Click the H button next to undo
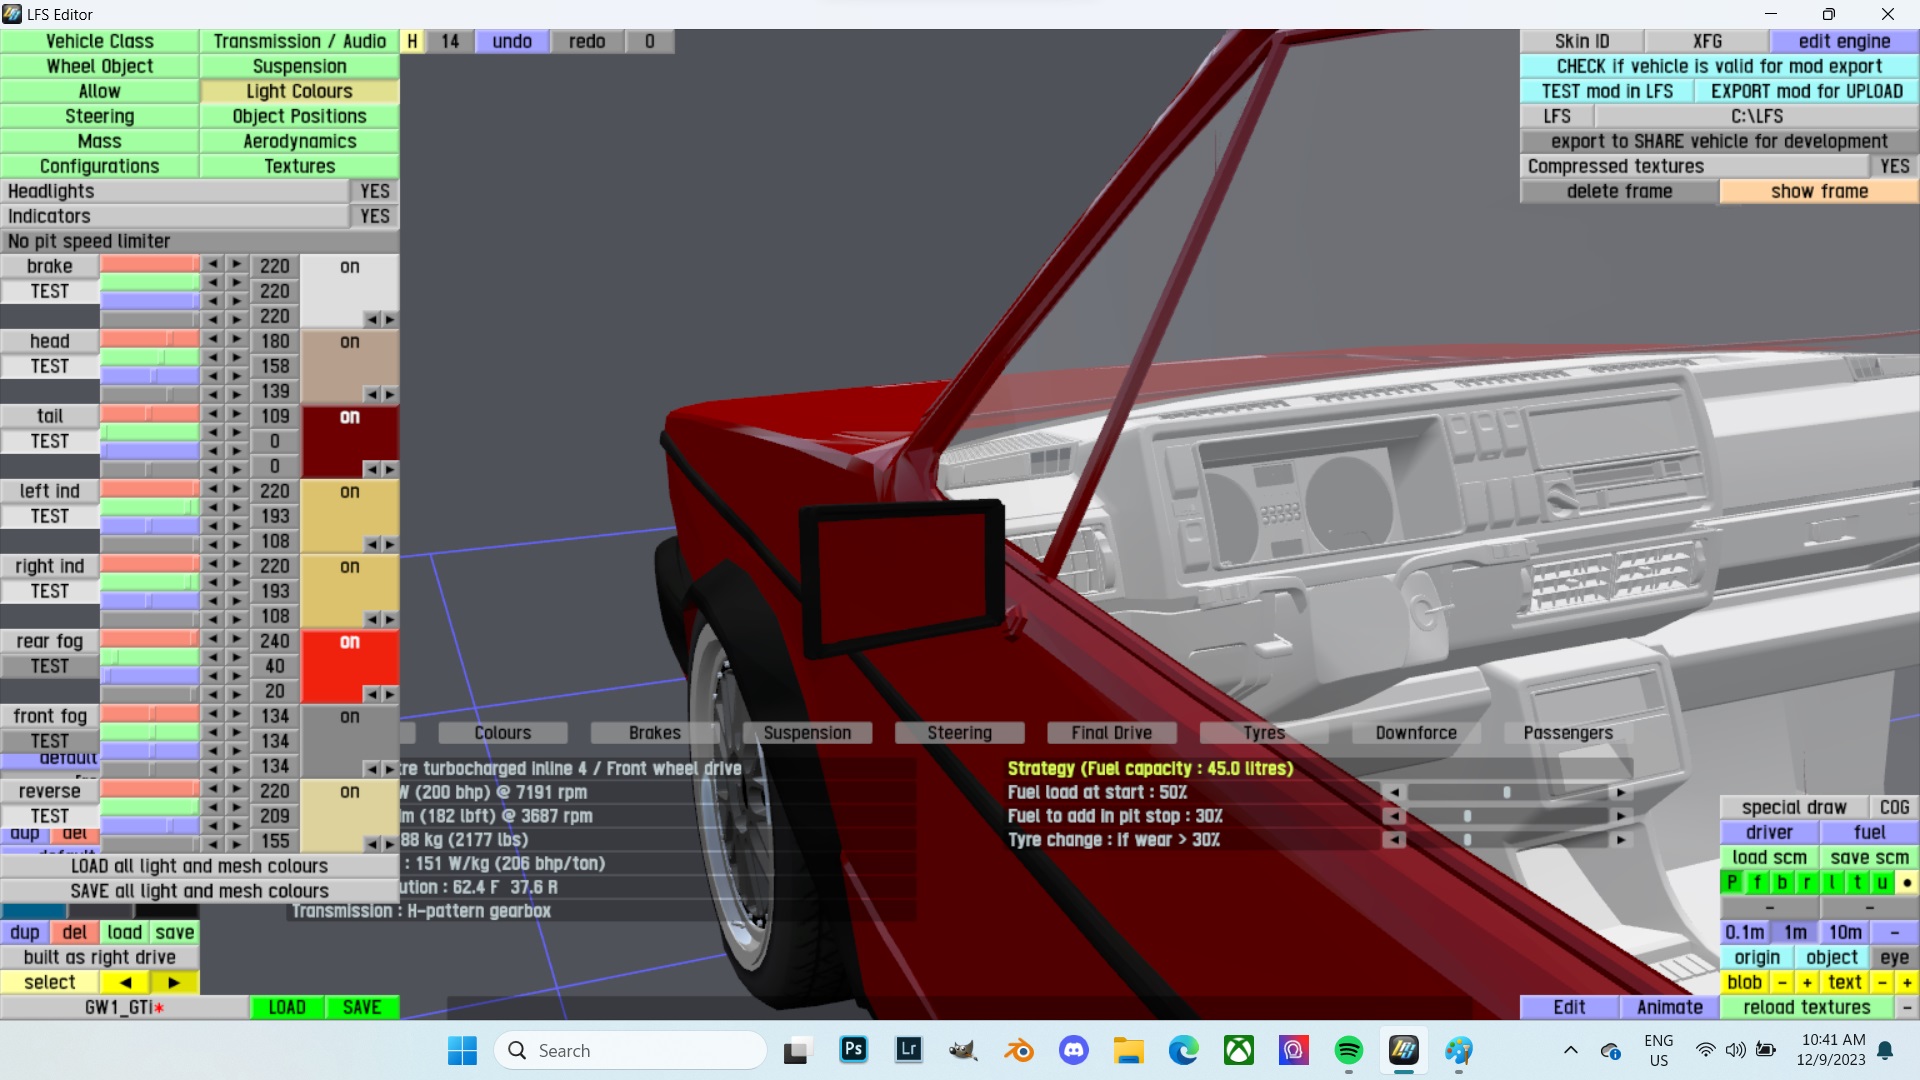Viewport: 1920px width, 1080px height. tap(412, 41)
